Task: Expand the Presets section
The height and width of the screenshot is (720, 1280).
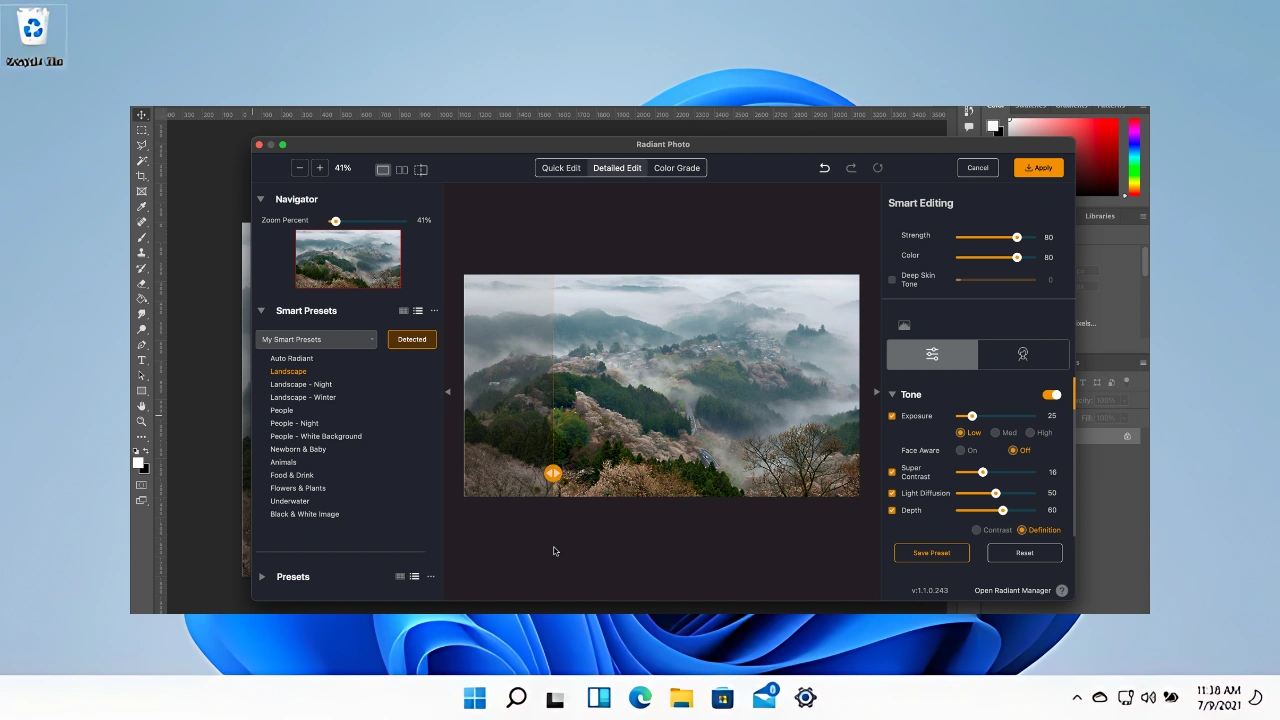Action: [262, 577]
